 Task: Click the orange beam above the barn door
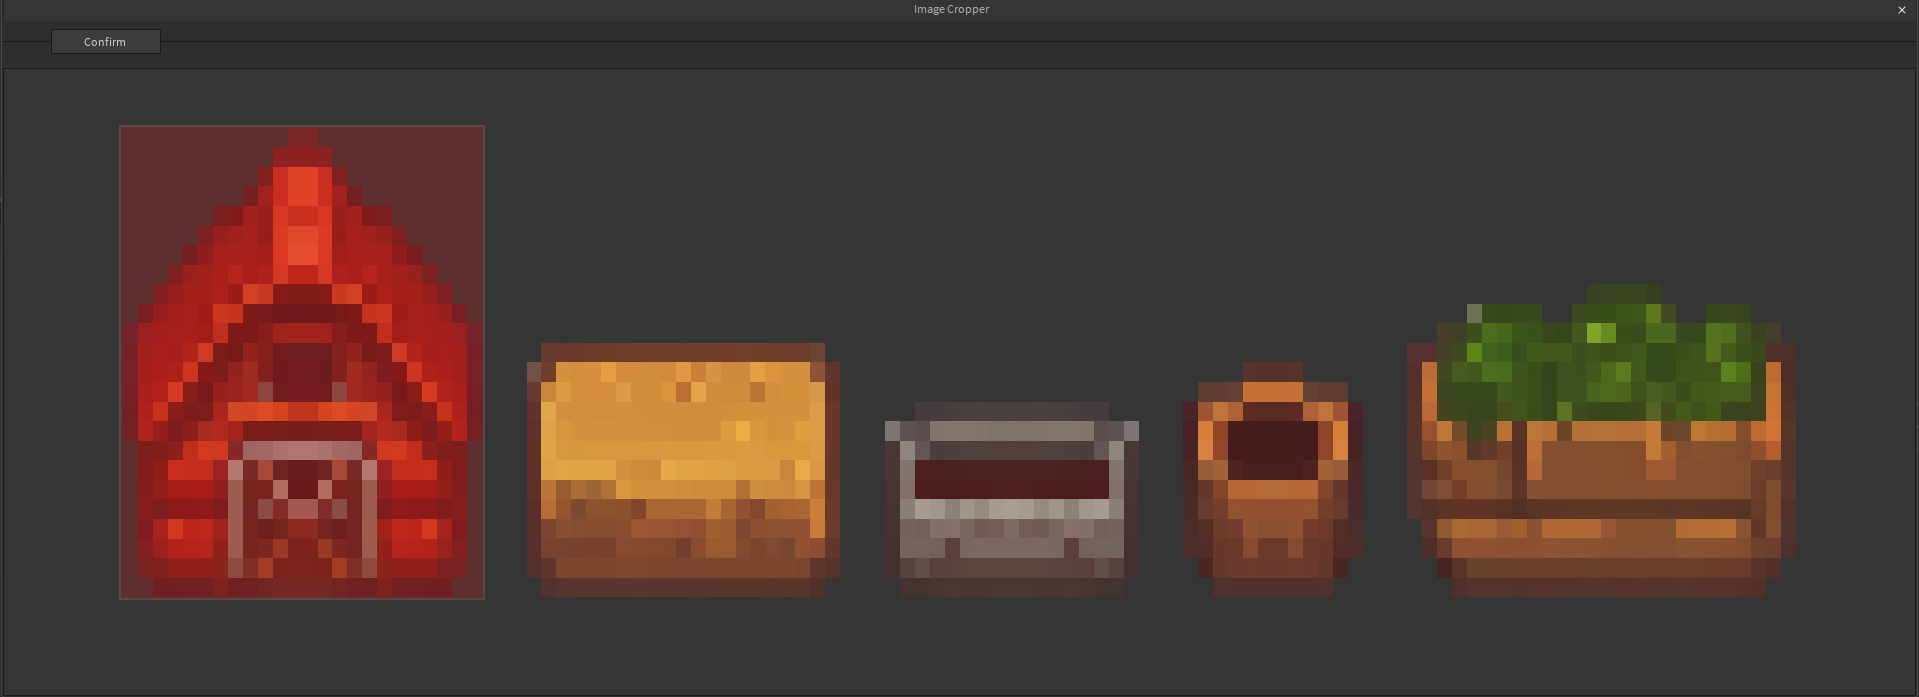pyautogui.click(x=302, y=411)
